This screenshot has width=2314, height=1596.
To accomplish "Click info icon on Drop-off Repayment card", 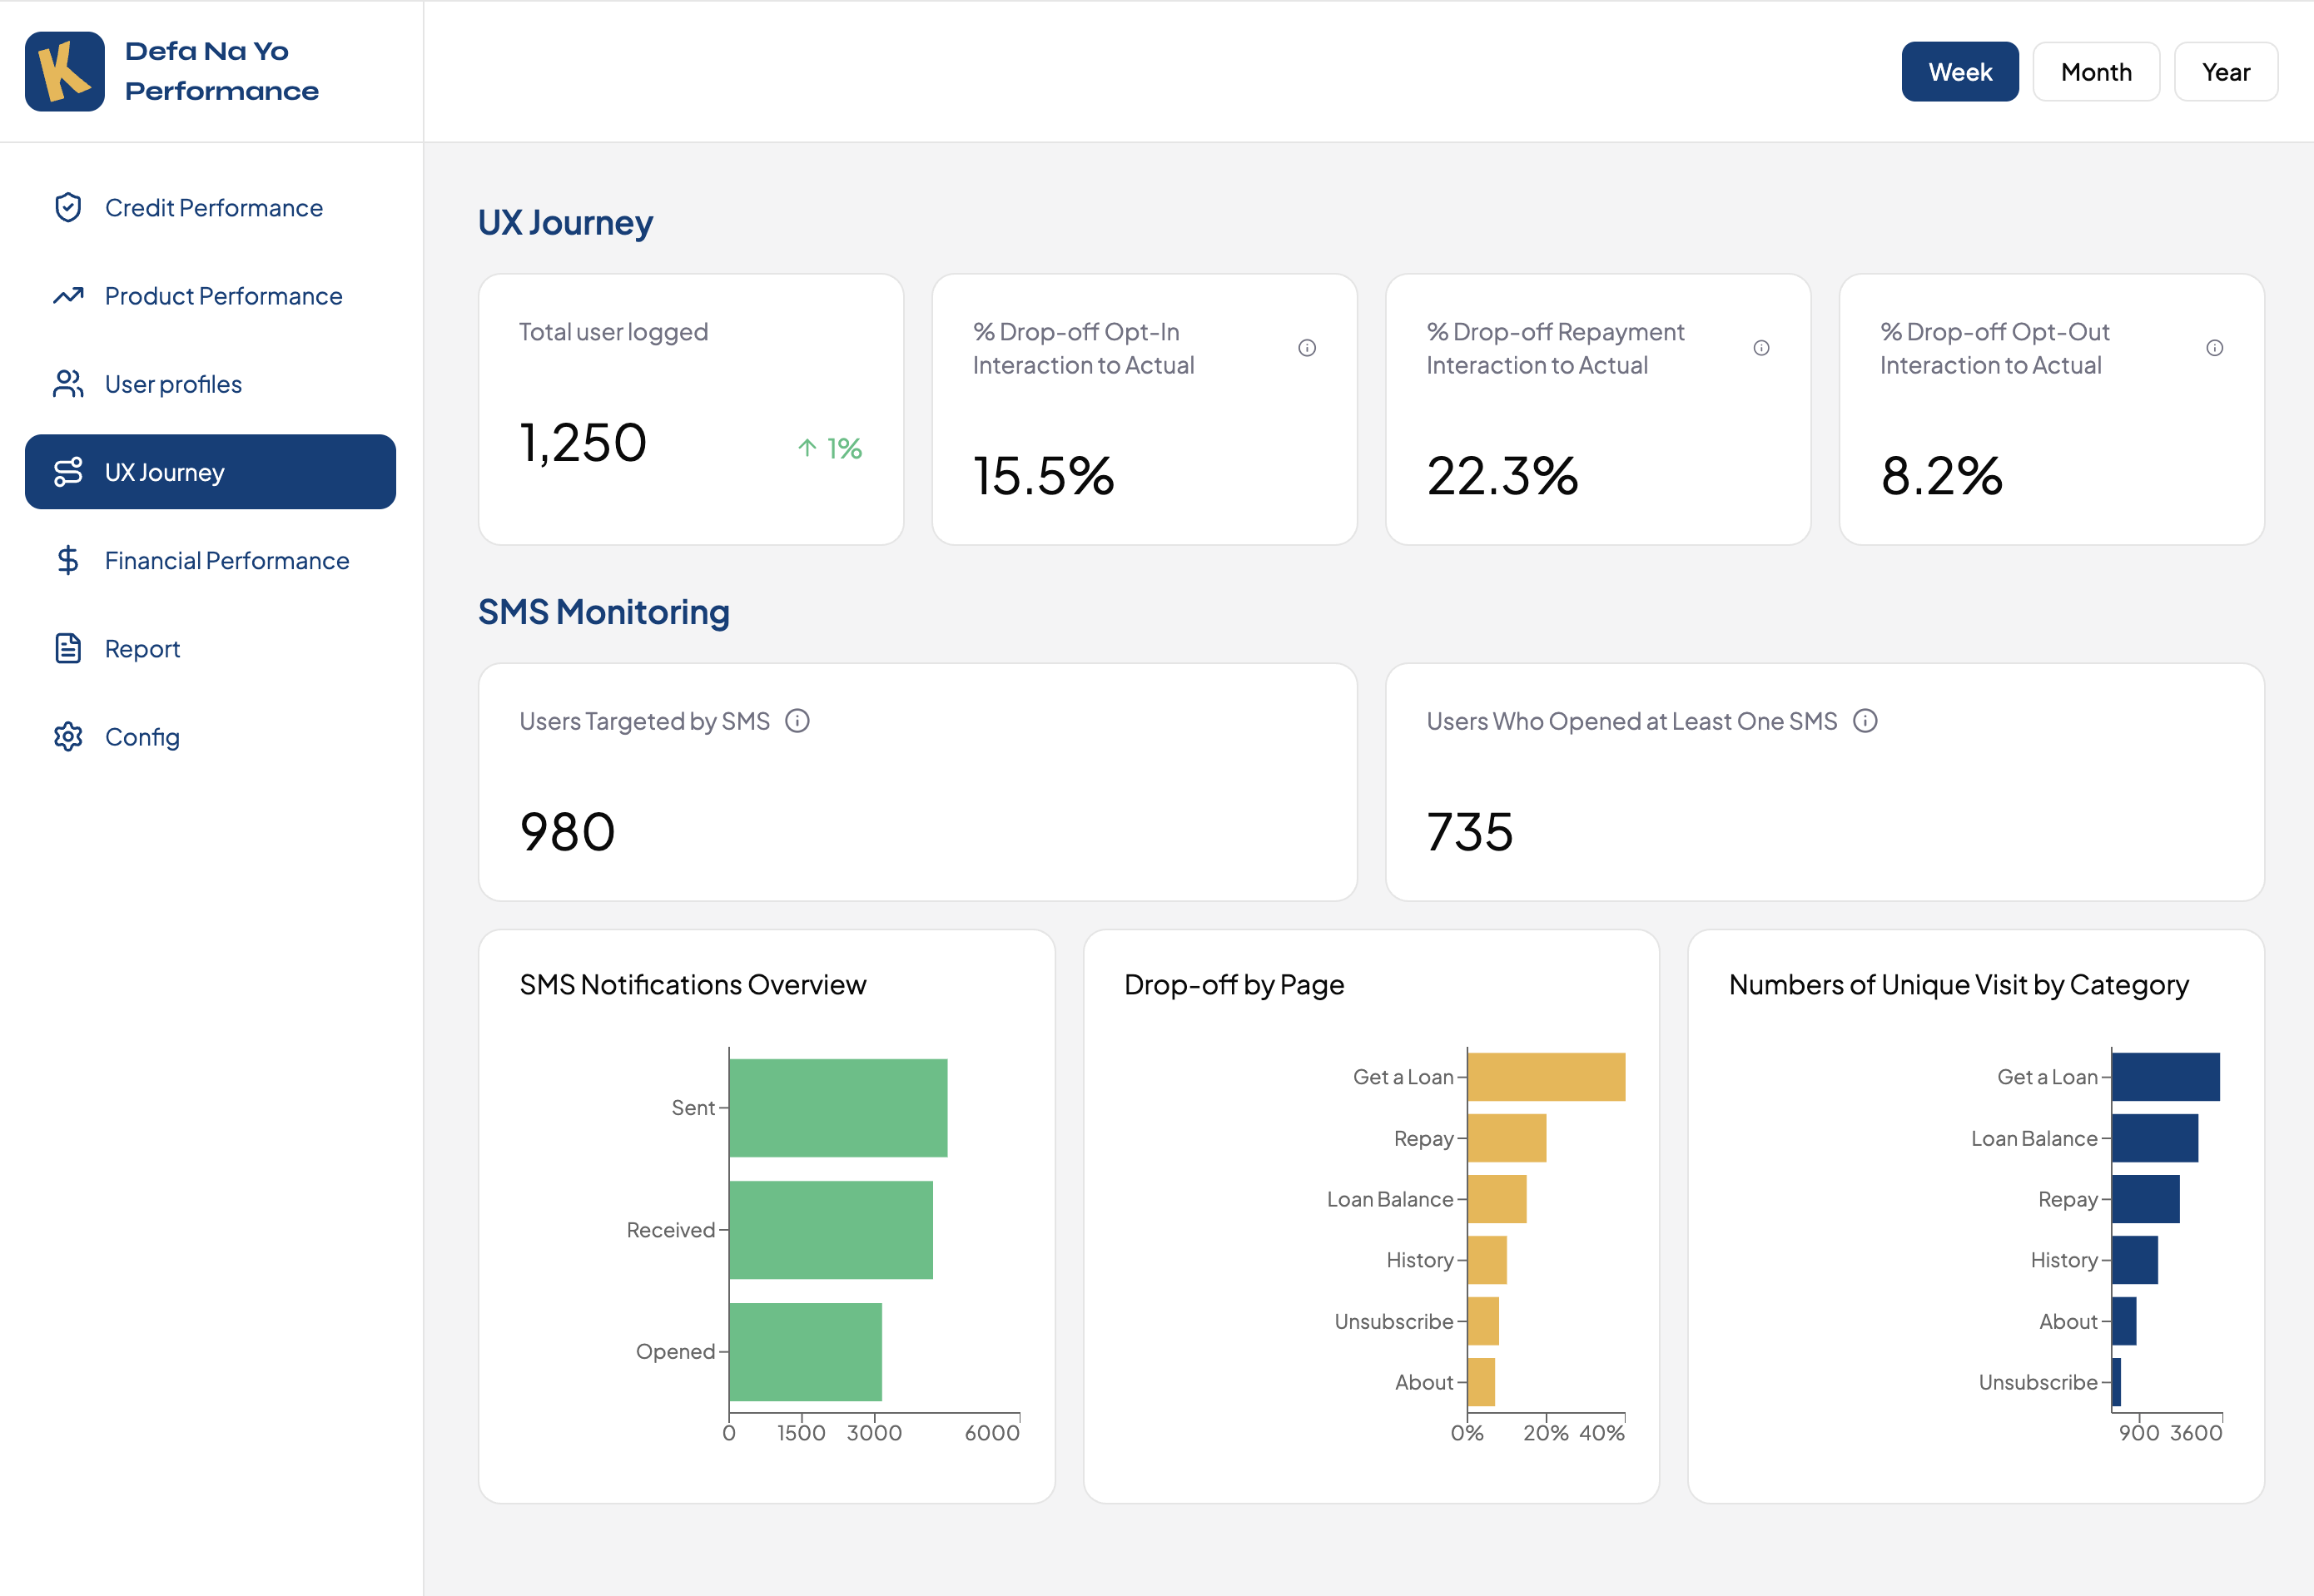I will pyautogui.click(x=1761, y=348).
